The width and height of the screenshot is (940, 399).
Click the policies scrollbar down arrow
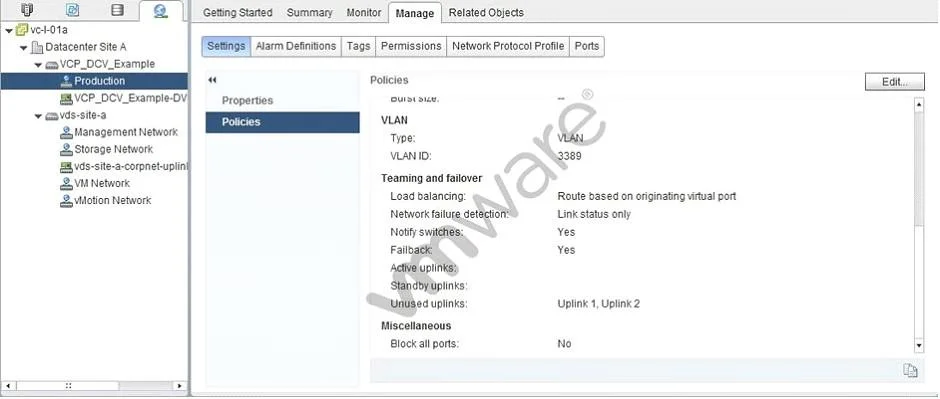click(919, 346)
